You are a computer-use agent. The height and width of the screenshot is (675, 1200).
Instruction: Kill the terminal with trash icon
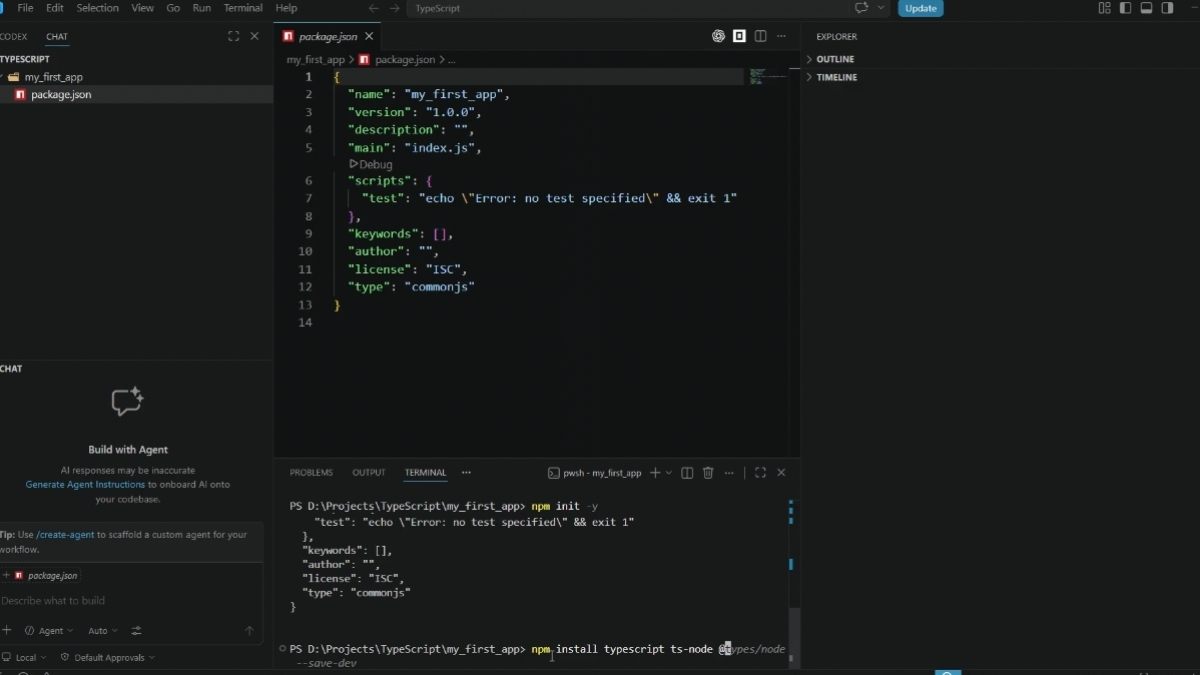coord(708,473)
